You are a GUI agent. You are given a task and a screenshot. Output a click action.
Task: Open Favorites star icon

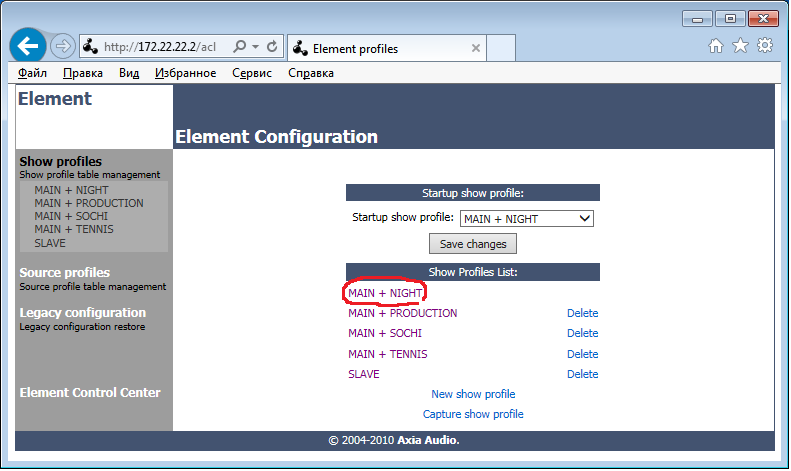[740, 45]
